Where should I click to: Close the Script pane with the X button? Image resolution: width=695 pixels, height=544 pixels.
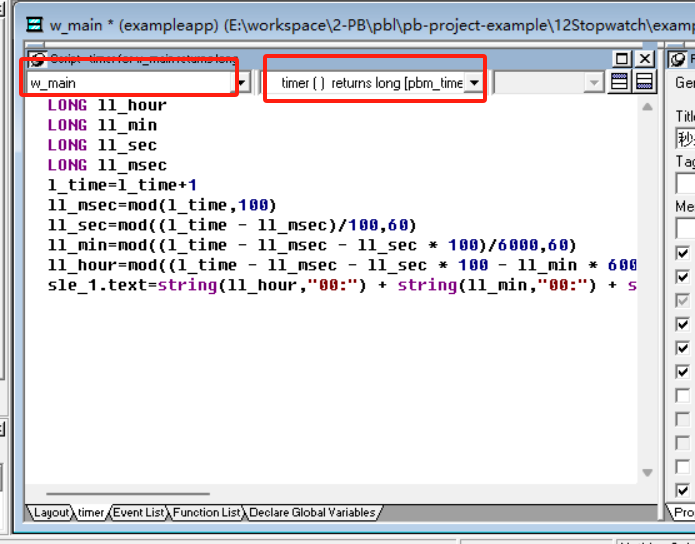pyautogui.click(x=645, y=59)
